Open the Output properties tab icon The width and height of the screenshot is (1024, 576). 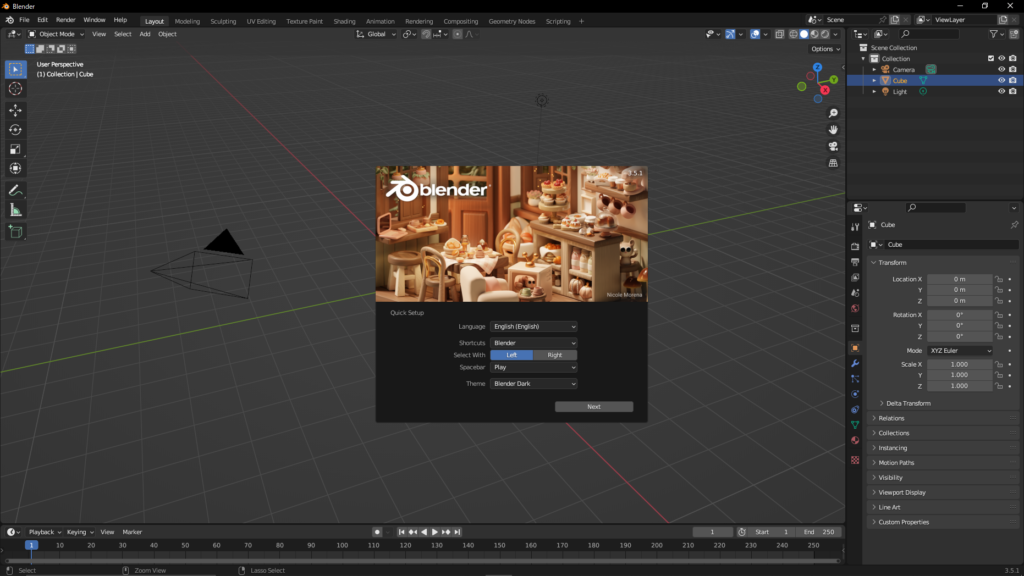click(x=855, y=263)
